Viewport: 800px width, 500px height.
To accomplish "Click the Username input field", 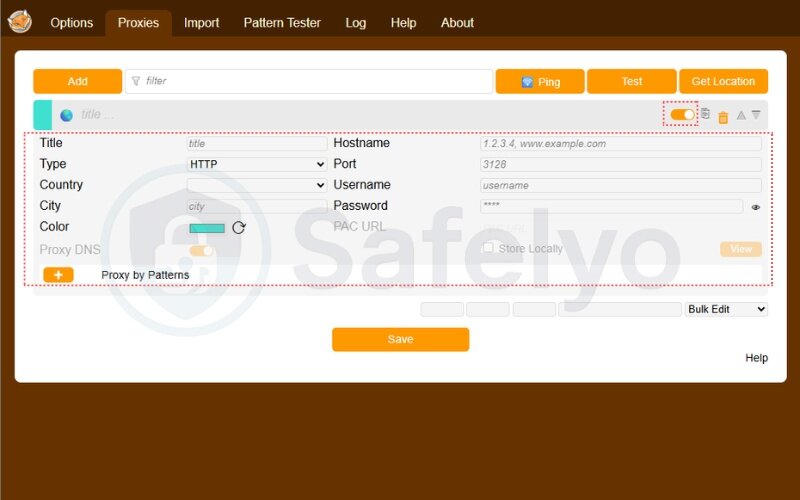I will pos(620,185).
